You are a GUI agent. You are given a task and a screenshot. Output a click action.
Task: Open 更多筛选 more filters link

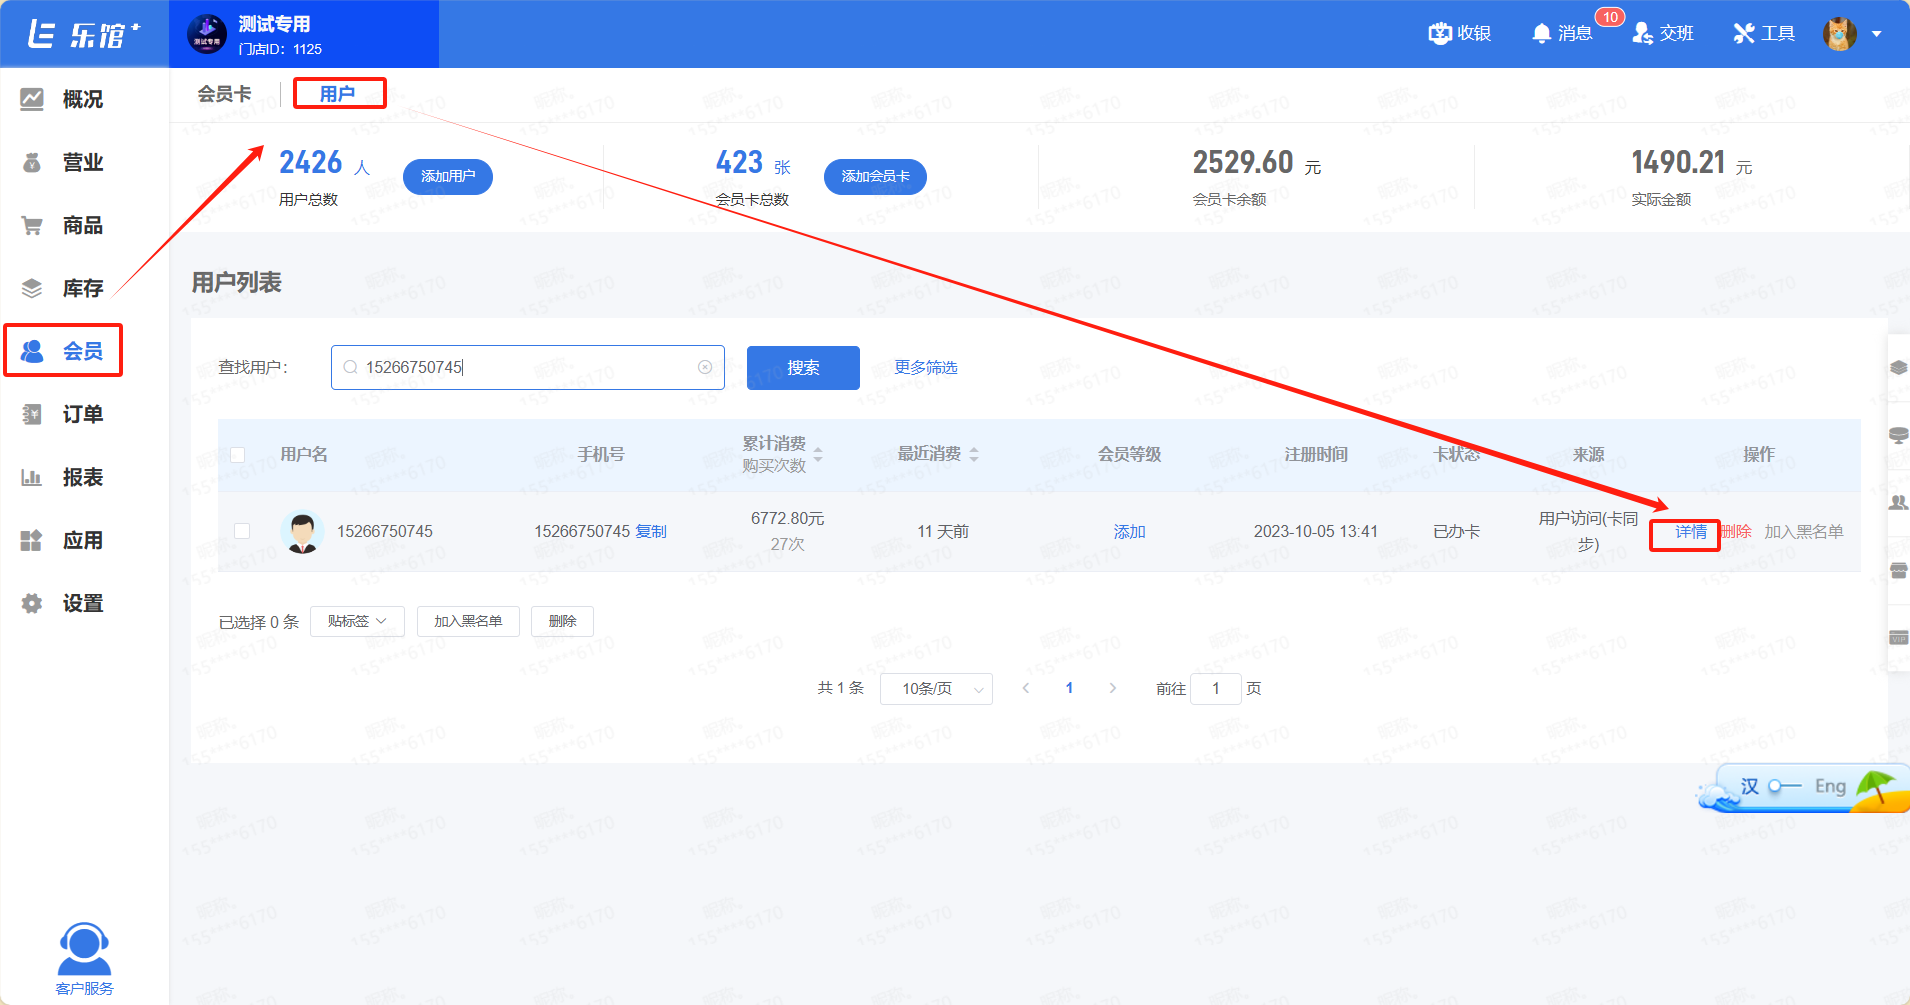925,368
